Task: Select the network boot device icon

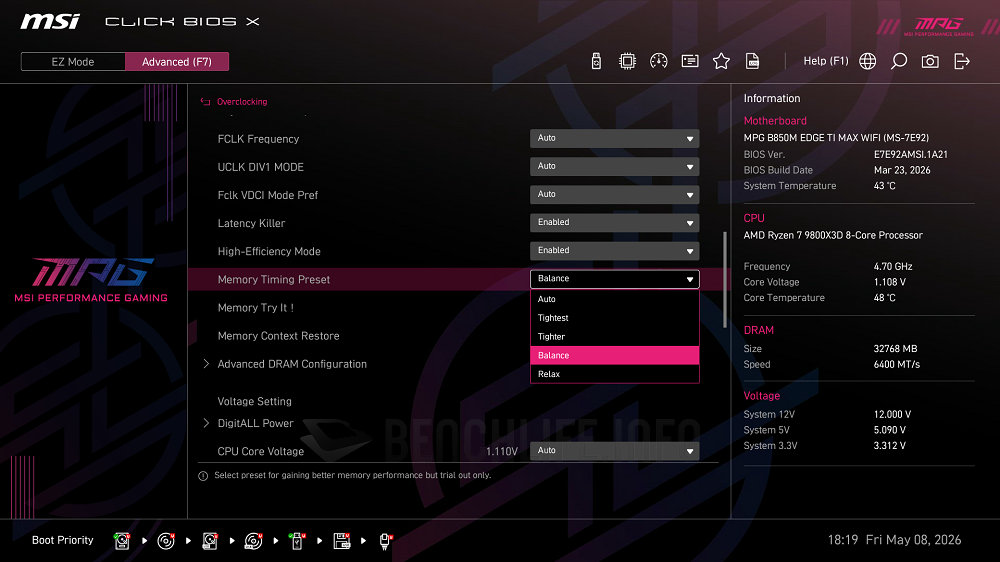Action: (385, 541)
